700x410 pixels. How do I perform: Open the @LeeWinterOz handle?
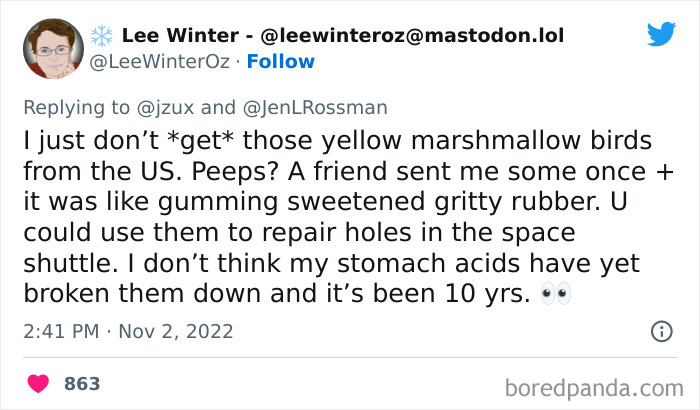click(x=160, y=62)
